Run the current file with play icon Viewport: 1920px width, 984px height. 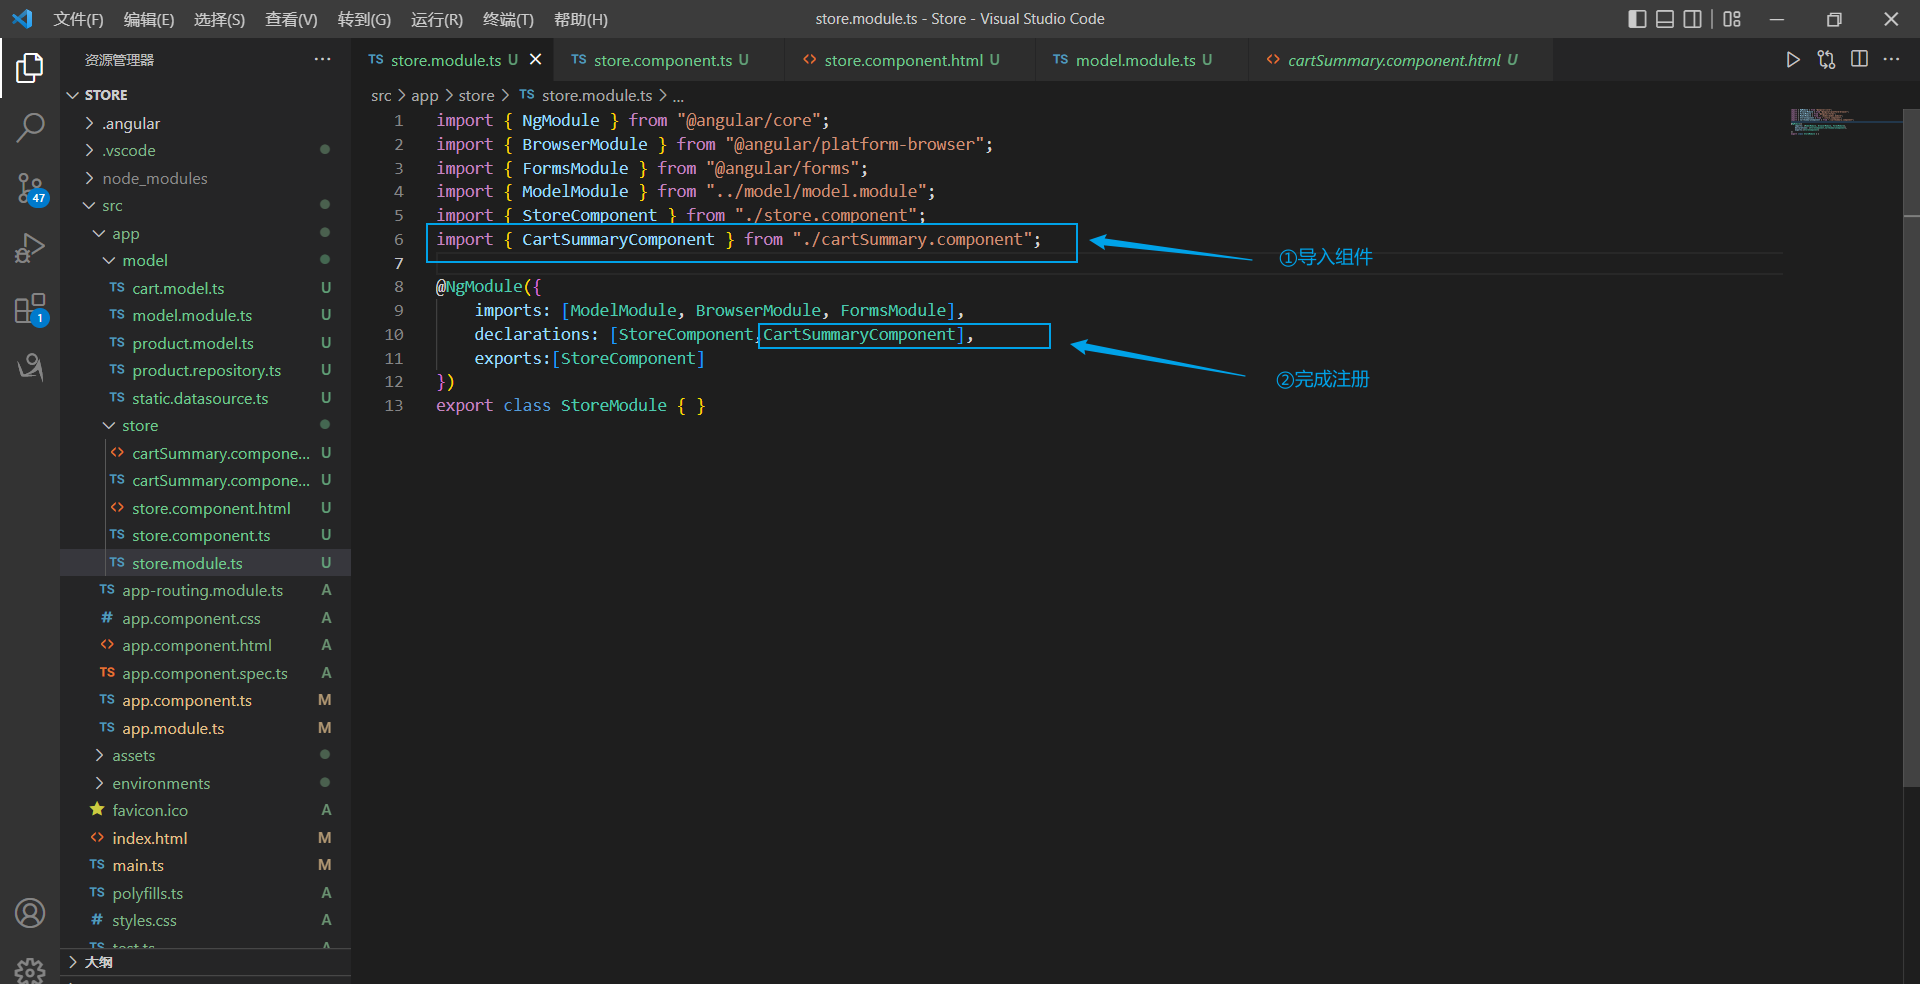coord(1793,60)
